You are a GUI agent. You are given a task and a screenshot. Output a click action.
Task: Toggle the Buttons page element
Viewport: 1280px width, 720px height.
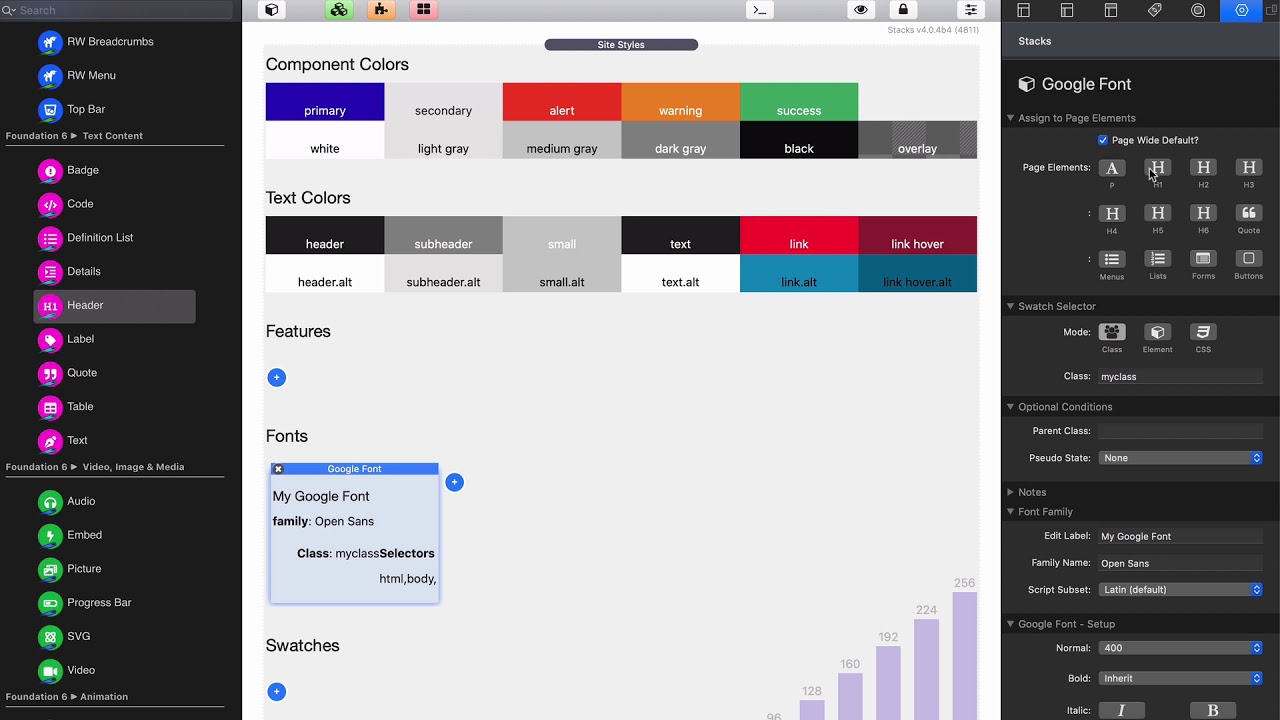coord(1249,259)
